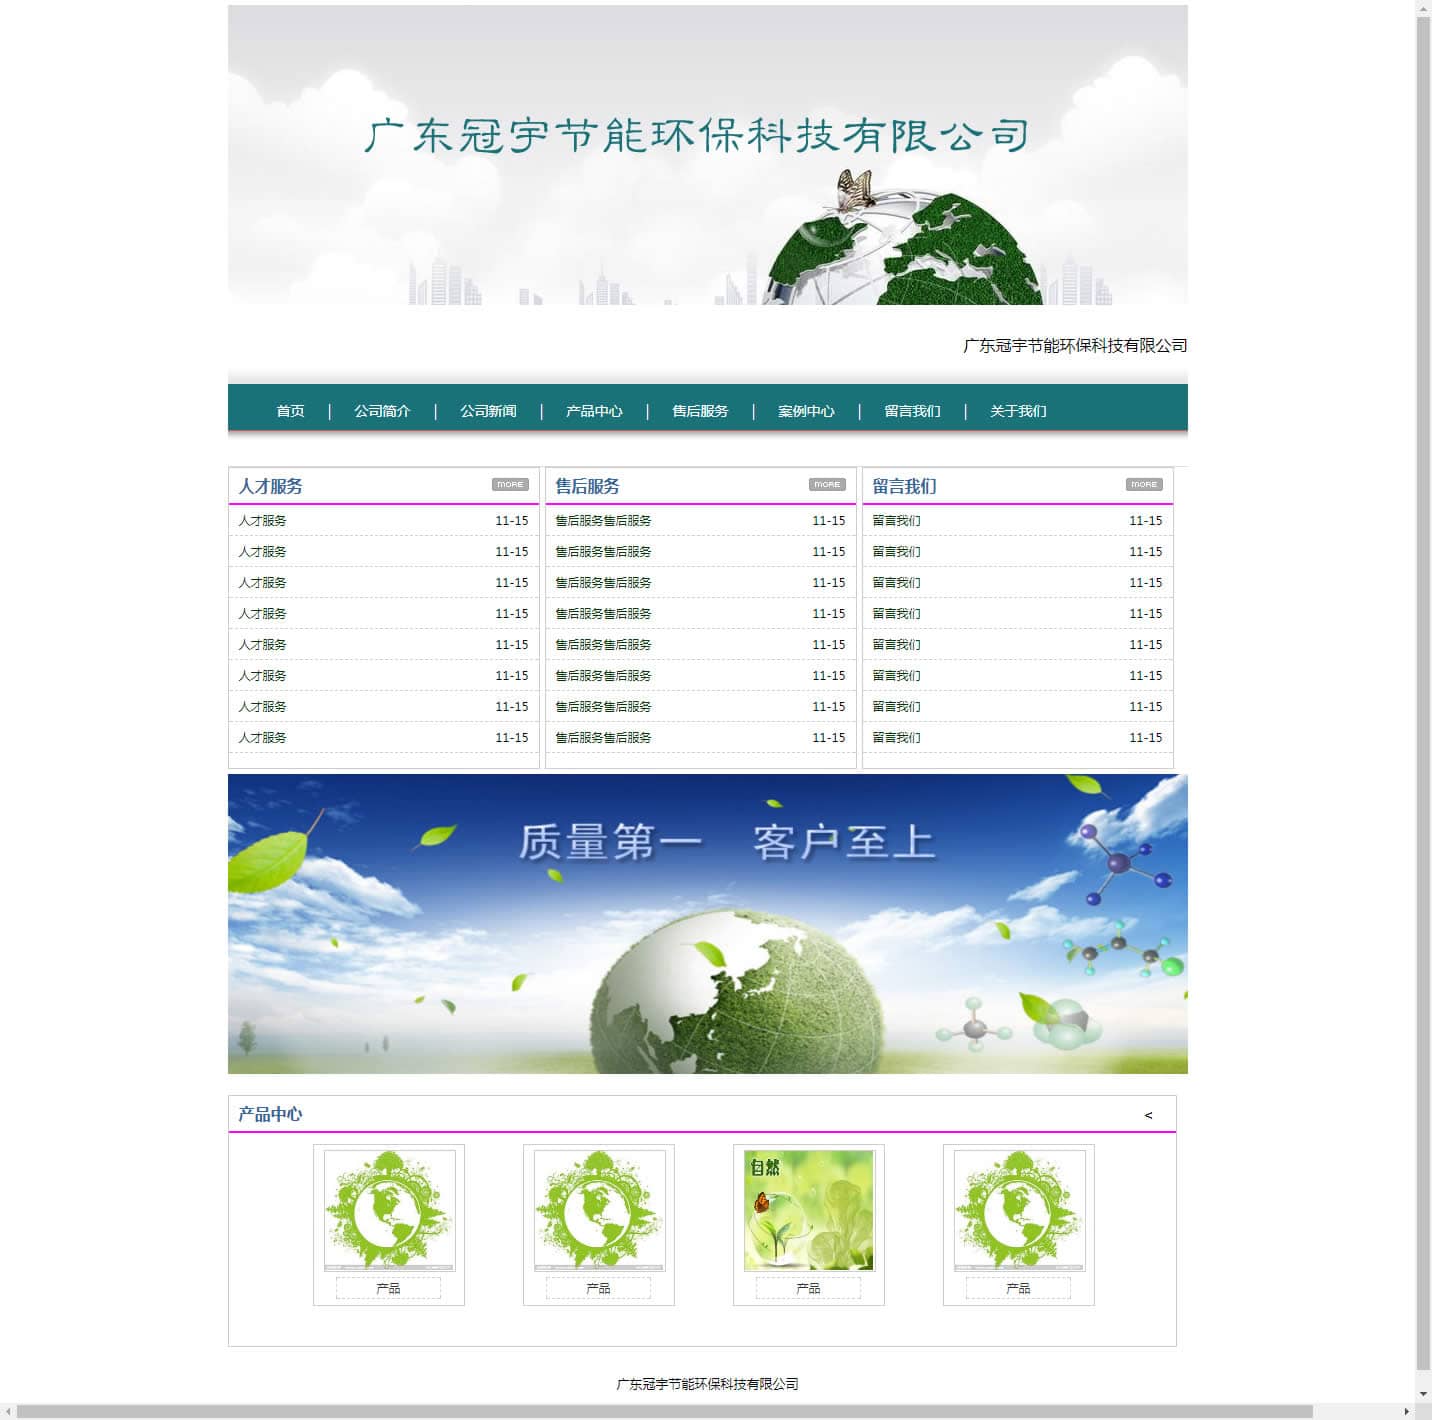Open 首页 in the navigation bar
Image resolution: width=1432 pixels, height=1420 pixels.
290,411
